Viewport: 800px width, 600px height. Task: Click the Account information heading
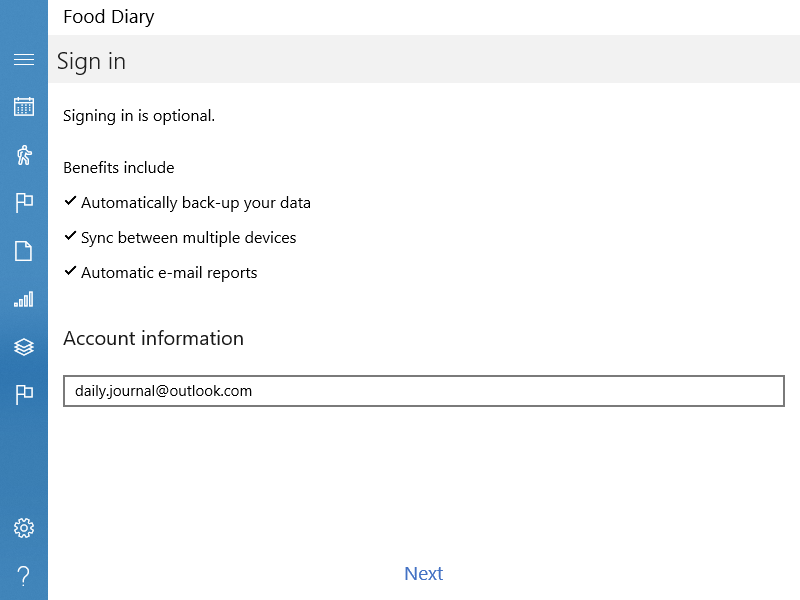coord(153,338)
